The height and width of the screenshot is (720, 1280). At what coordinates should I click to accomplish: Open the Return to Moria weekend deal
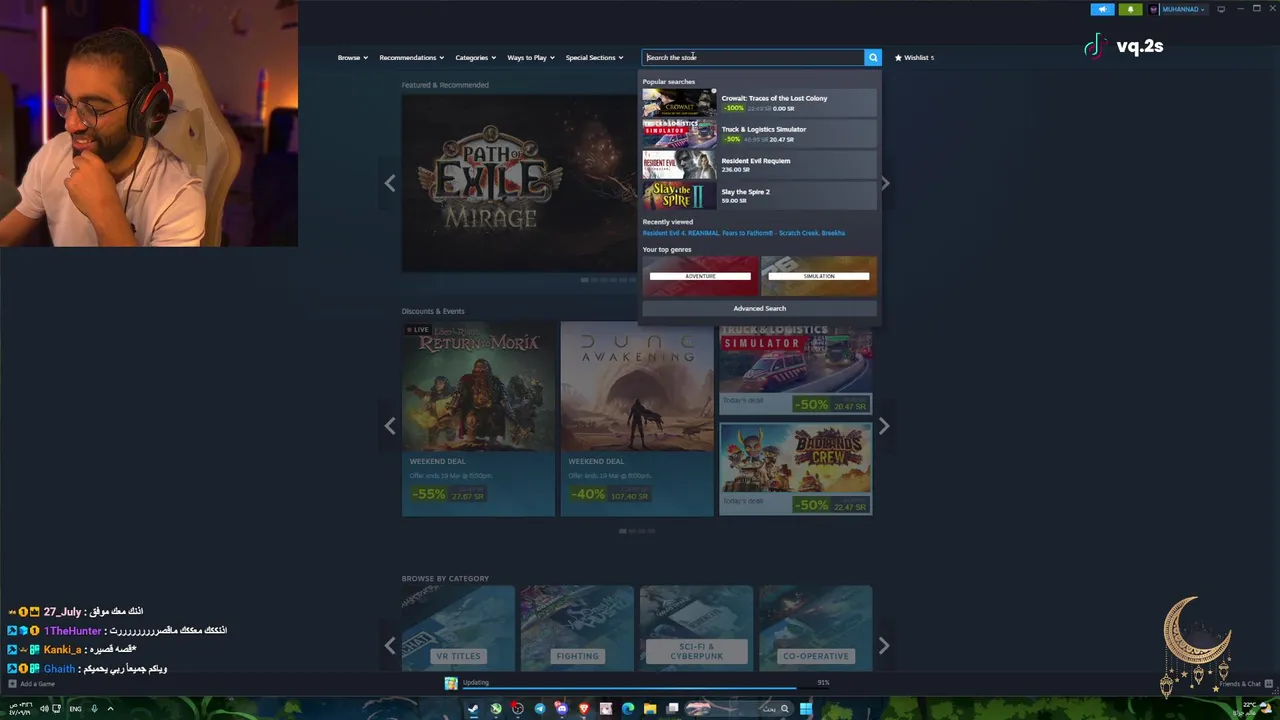[x=478, y=418]
